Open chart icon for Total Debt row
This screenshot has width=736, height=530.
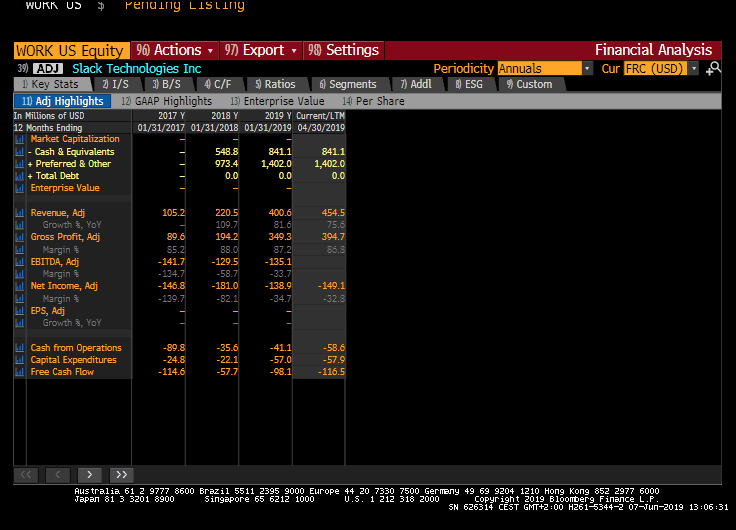[20, 176]
